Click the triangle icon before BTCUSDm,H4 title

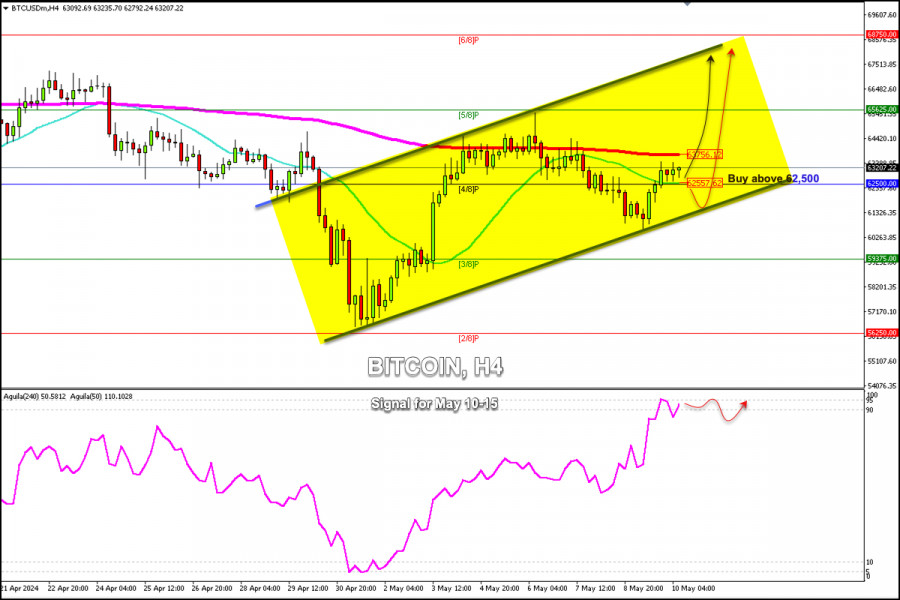pos(6,9)
